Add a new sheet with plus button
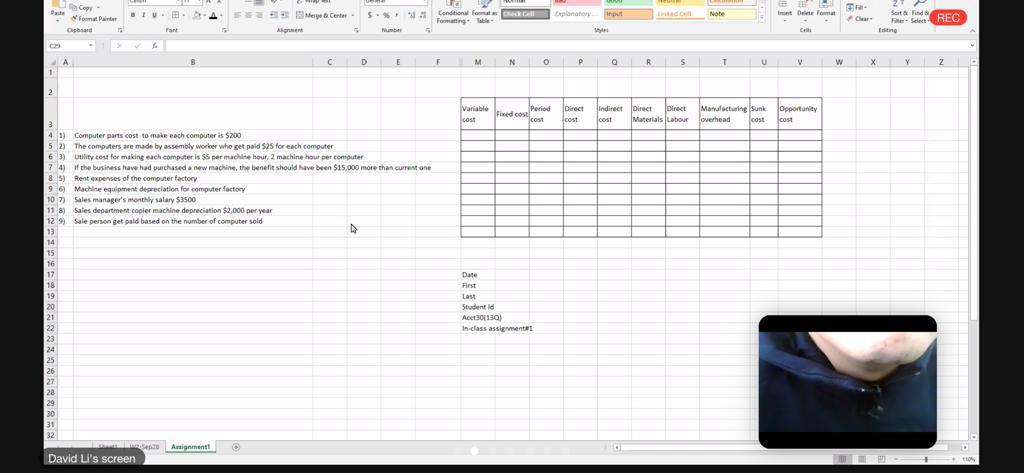This screenshot has width=1024, height=473. [x=236, y=447]
